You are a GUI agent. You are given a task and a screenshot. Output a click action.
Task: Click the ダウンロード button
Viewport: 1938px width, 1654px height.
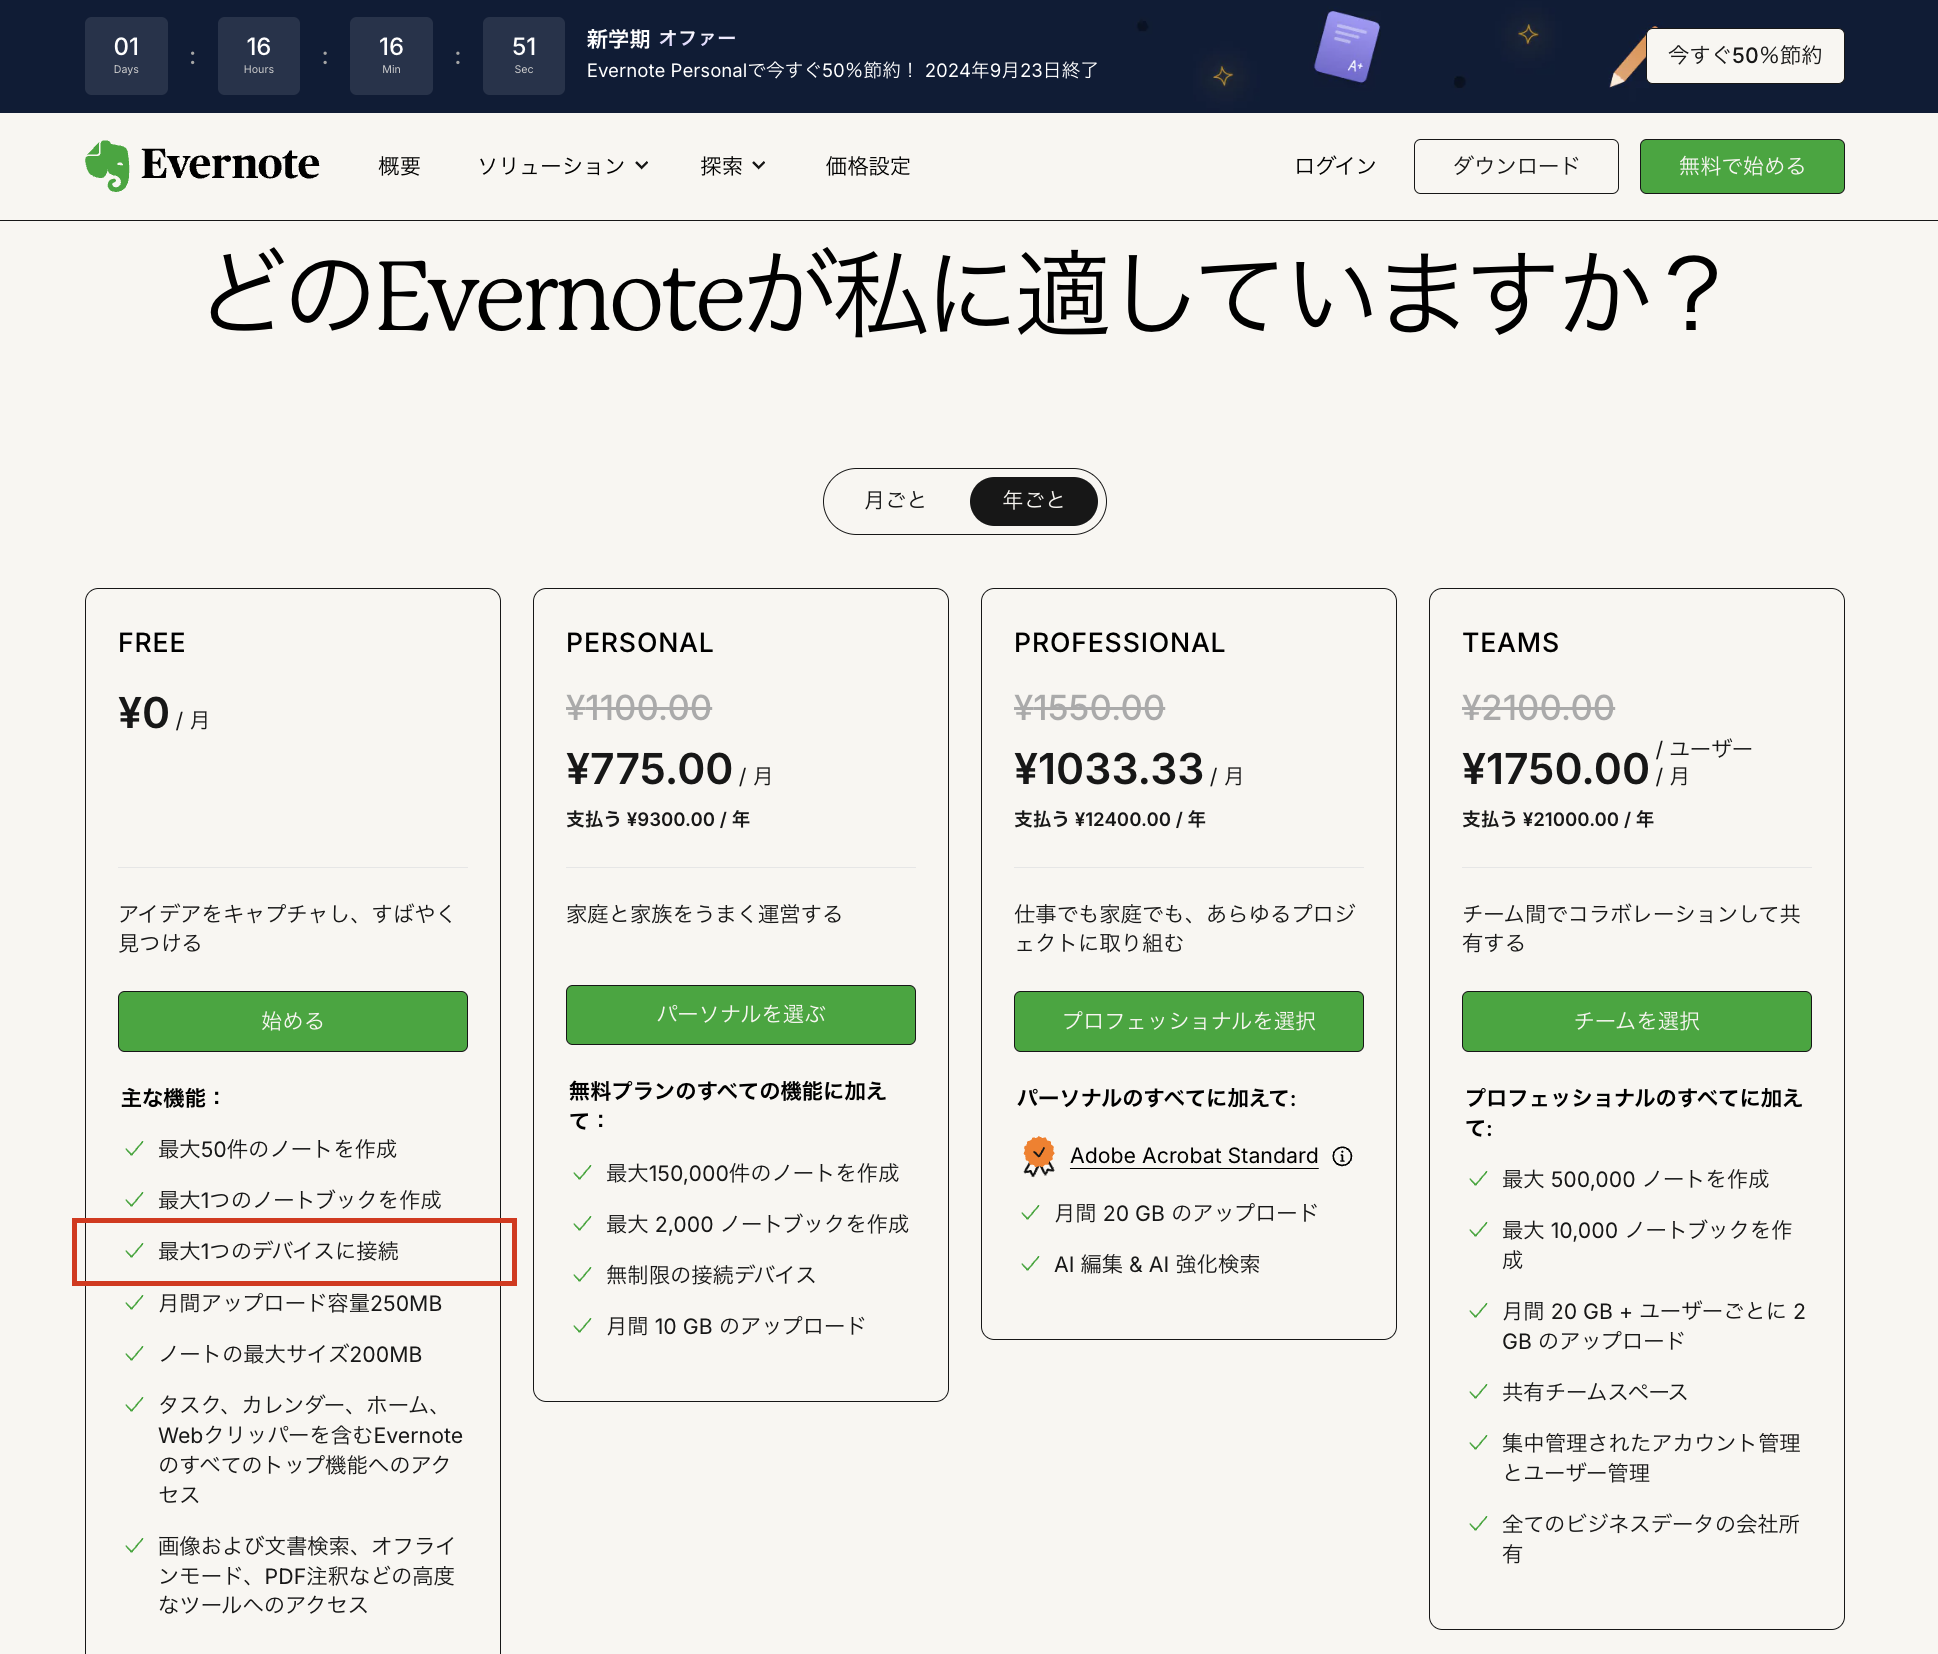[x=1516, y=166]
